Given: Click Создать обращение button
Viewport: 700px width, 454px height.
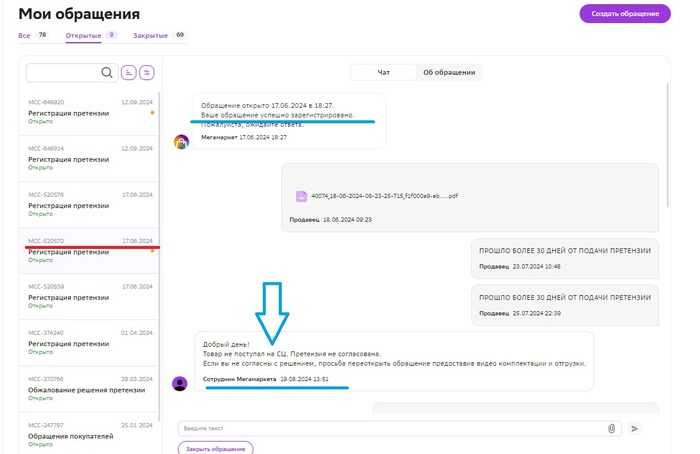Looking at the screenshot, I should [x=625, y=13].
